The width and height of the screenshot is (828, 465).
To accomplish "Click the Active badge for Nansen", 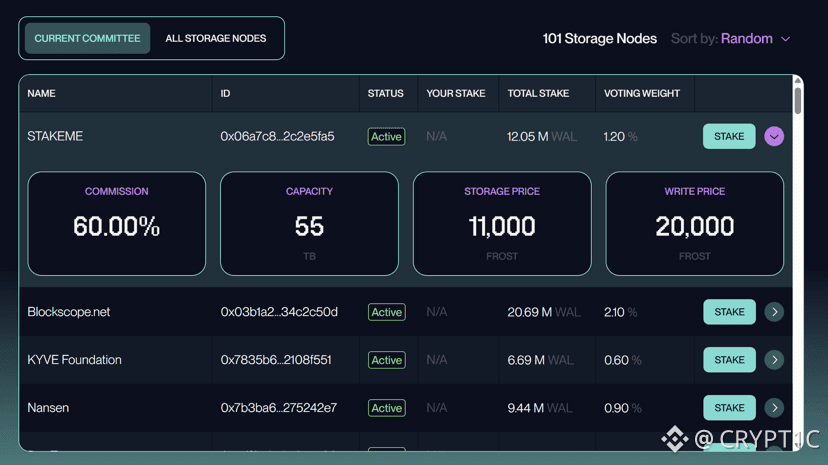I will tap(386, 408).
